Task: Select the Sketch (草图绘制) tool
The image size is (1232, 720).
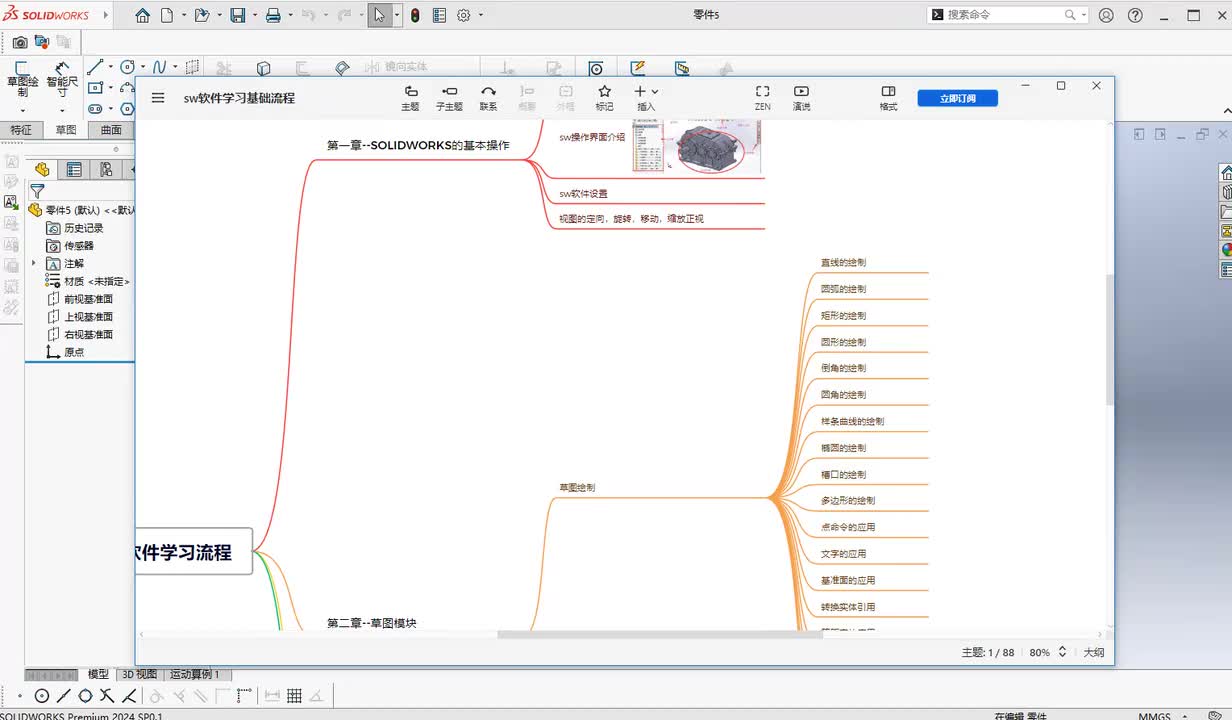Action: click(x=22, y=80)
